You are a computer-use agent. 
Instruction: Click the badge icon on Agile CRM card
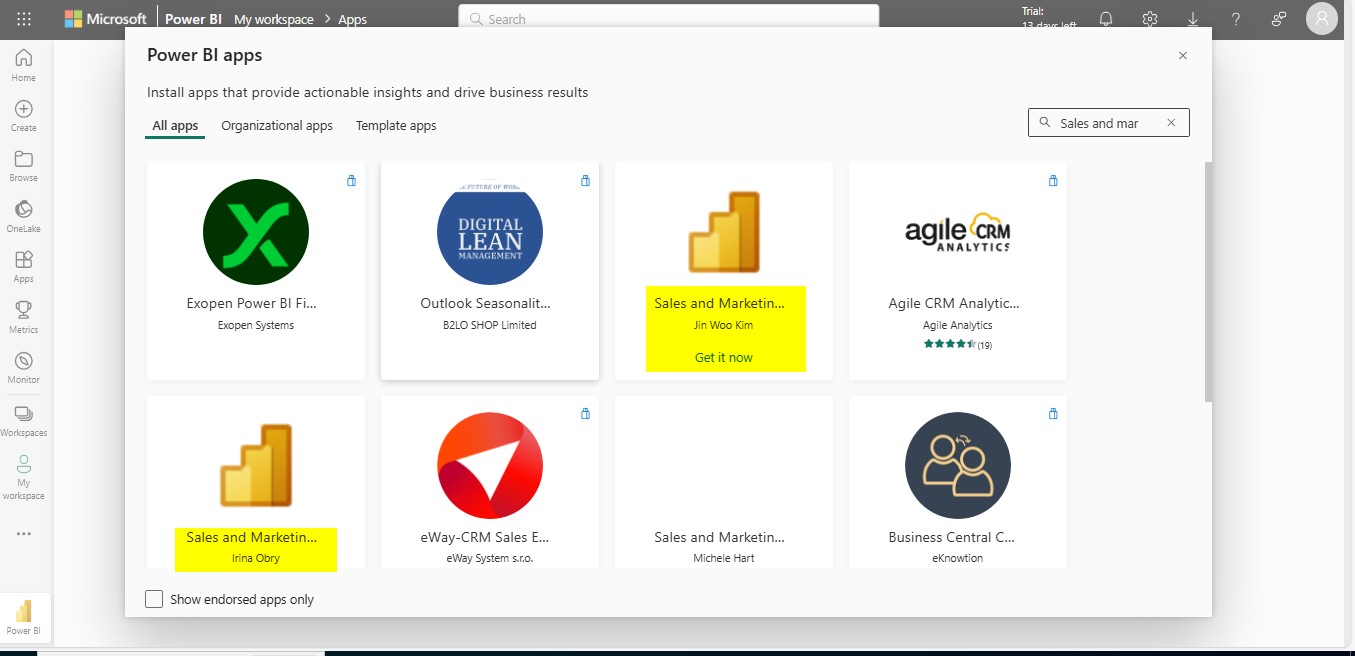(1053, 181)
